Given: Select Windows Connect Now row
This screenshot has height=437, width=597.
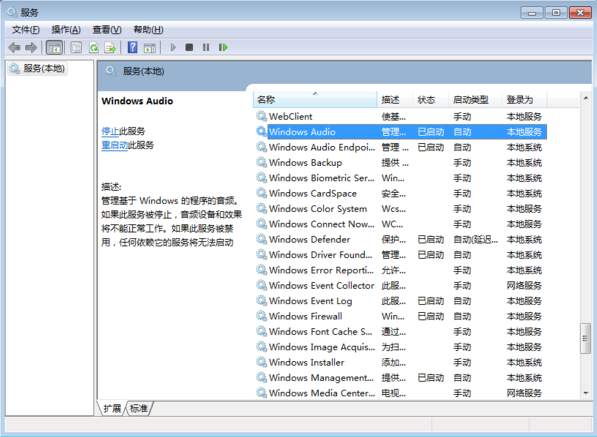Looking at the screenshot, I should pyautogui.click(x=401, y=224).
